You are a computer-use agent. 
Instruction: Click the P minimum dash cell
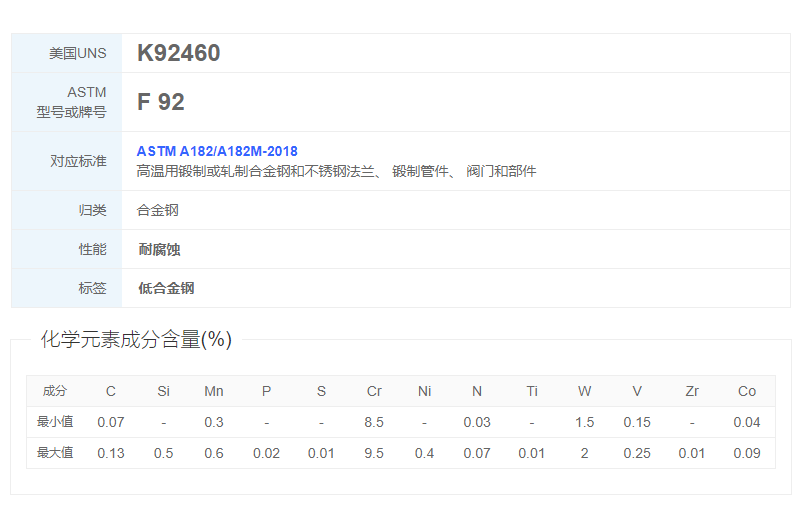pyautogui.click(x=266, y=423)
